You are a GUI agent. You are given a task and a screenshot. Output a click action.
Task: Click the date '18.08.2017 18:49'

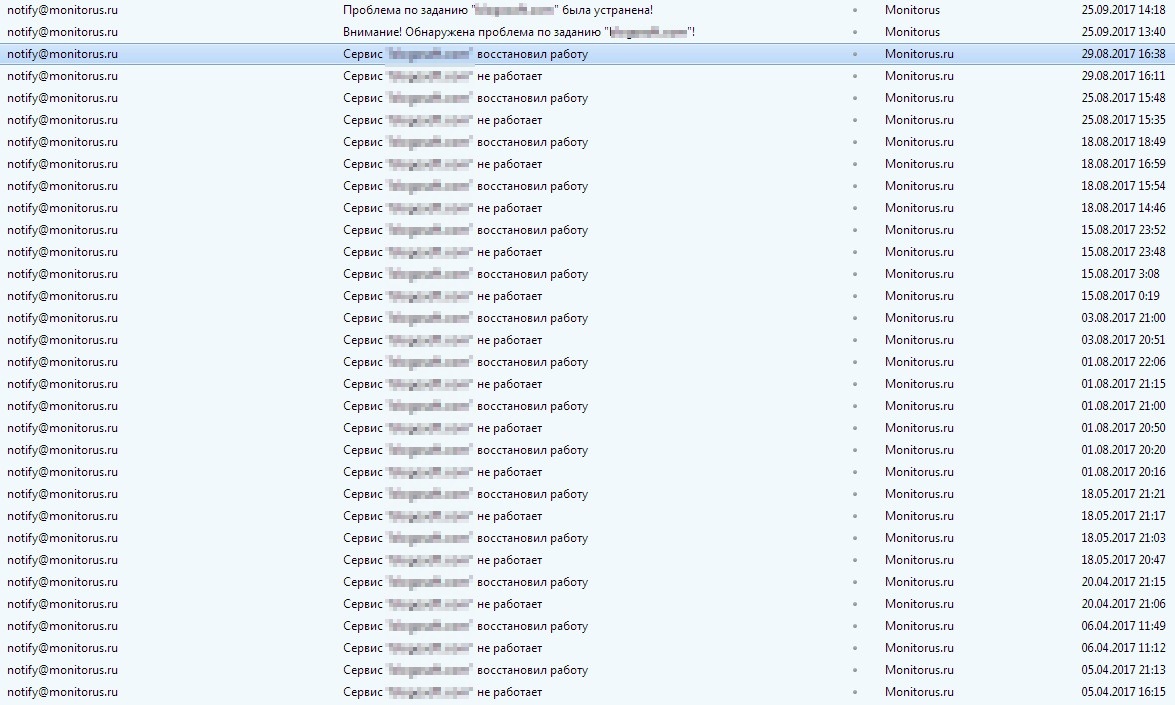click(1123, 142)
